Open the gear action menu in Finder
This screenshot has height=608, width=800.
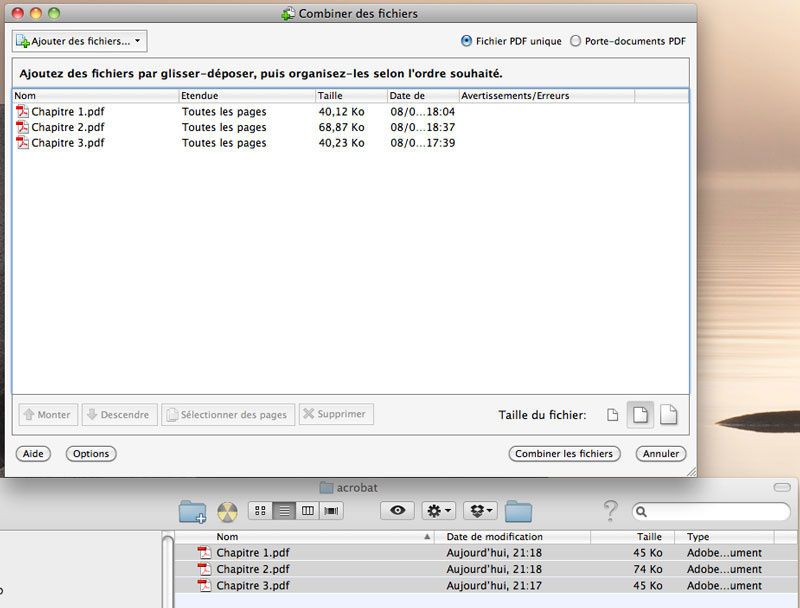pyautogui.click(x=439, y=511)
